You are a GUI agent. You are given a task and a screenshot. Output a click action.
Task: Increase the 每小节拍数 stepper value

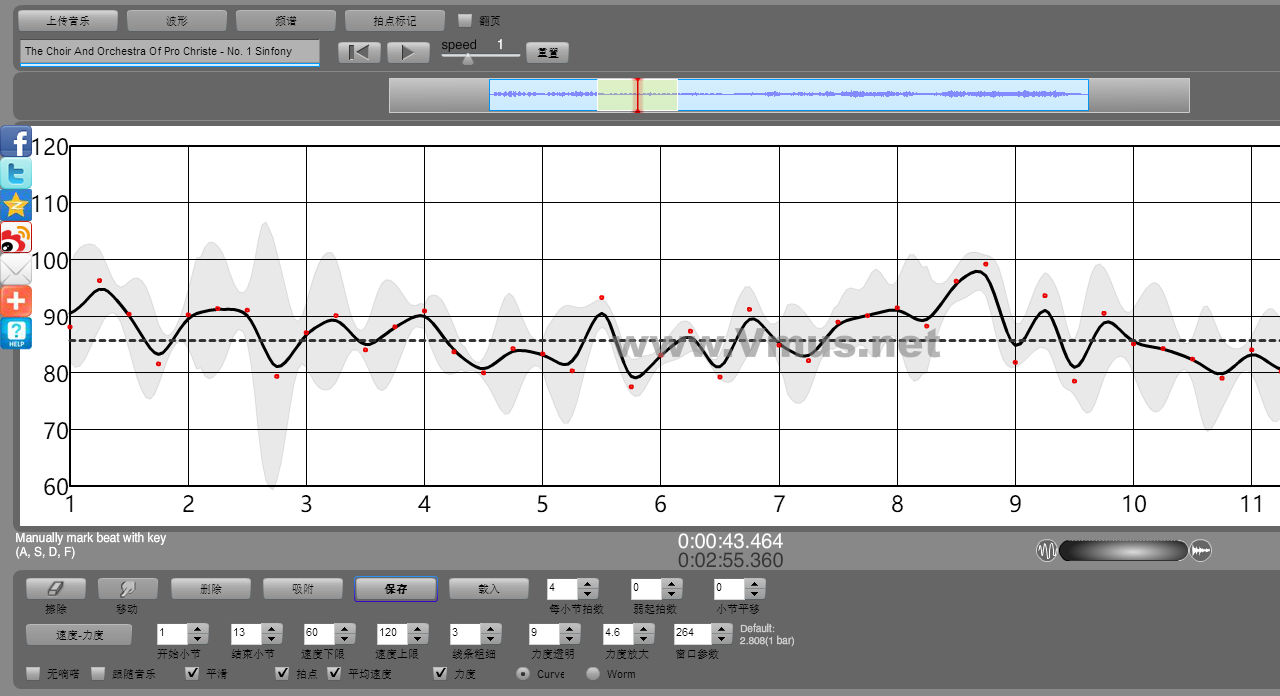click(x=588, y=584)
